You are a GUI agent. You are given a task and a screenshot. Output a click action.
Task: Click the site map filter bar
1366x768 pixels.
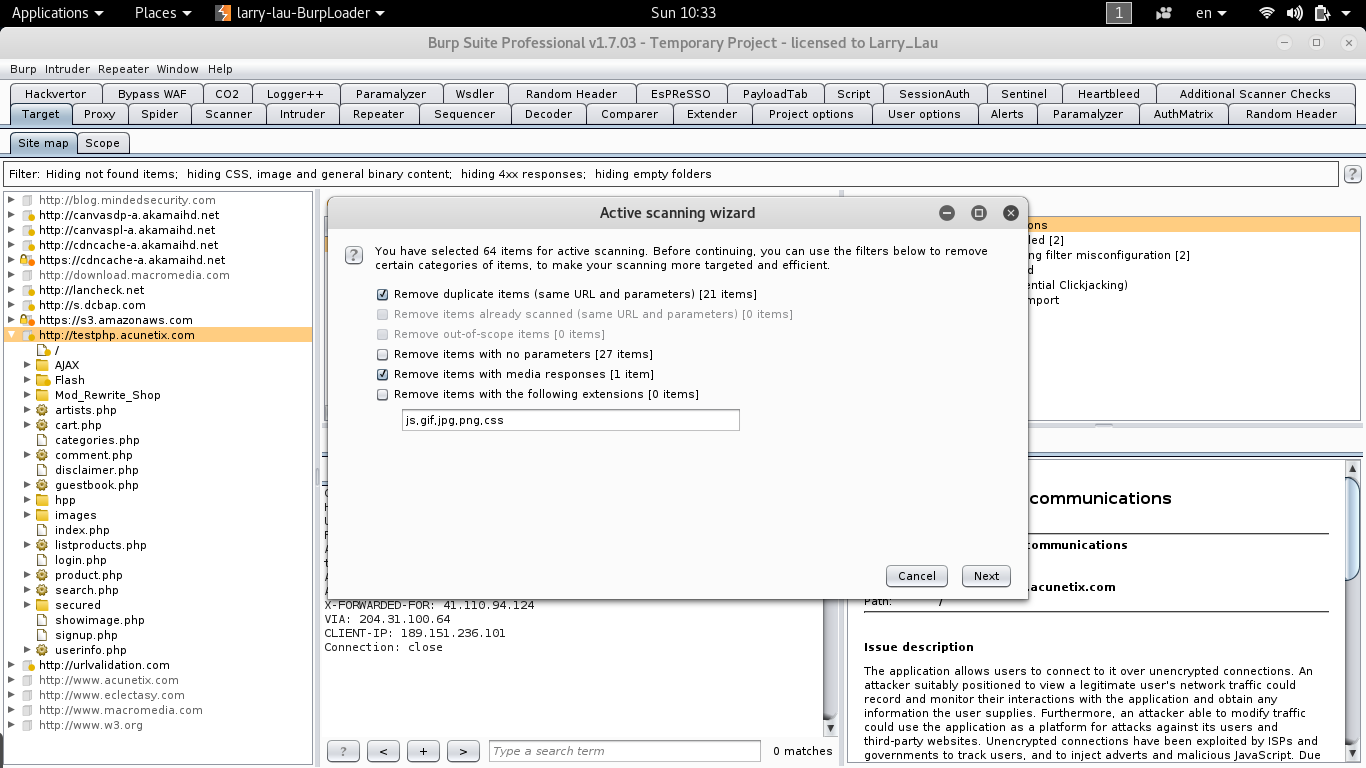point(671,174)
